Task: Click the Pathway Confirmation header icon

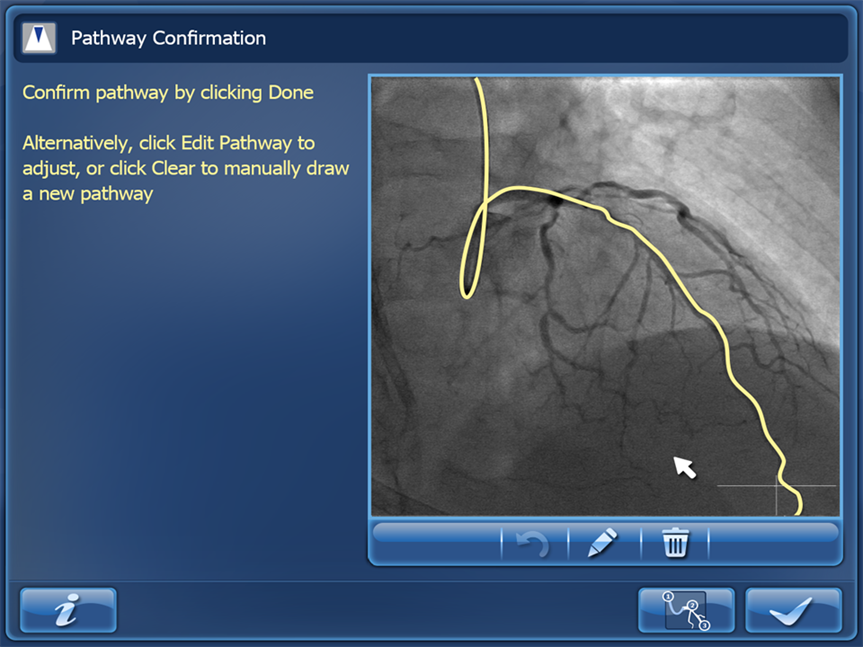Action: 39,38
